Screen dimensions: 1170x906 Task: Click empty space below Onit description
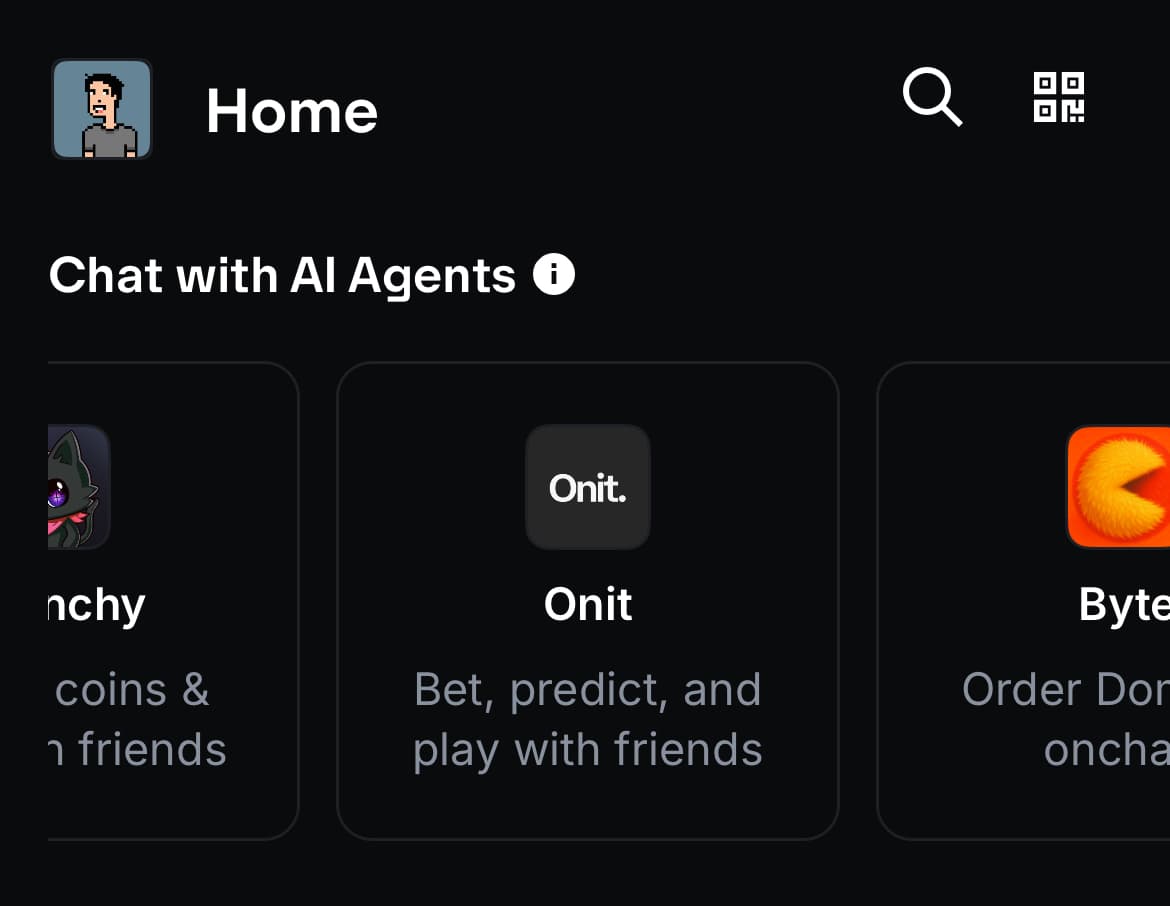pos(588,807)
